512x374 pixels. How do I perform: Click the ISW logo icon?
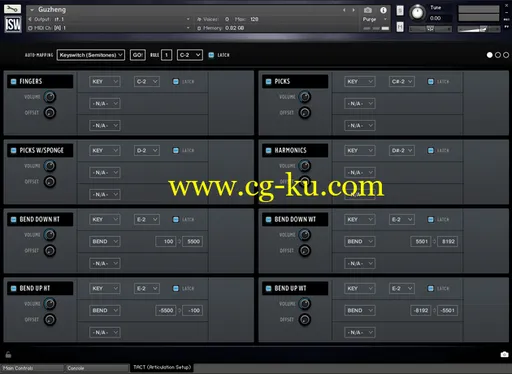(x=13, y=24)
